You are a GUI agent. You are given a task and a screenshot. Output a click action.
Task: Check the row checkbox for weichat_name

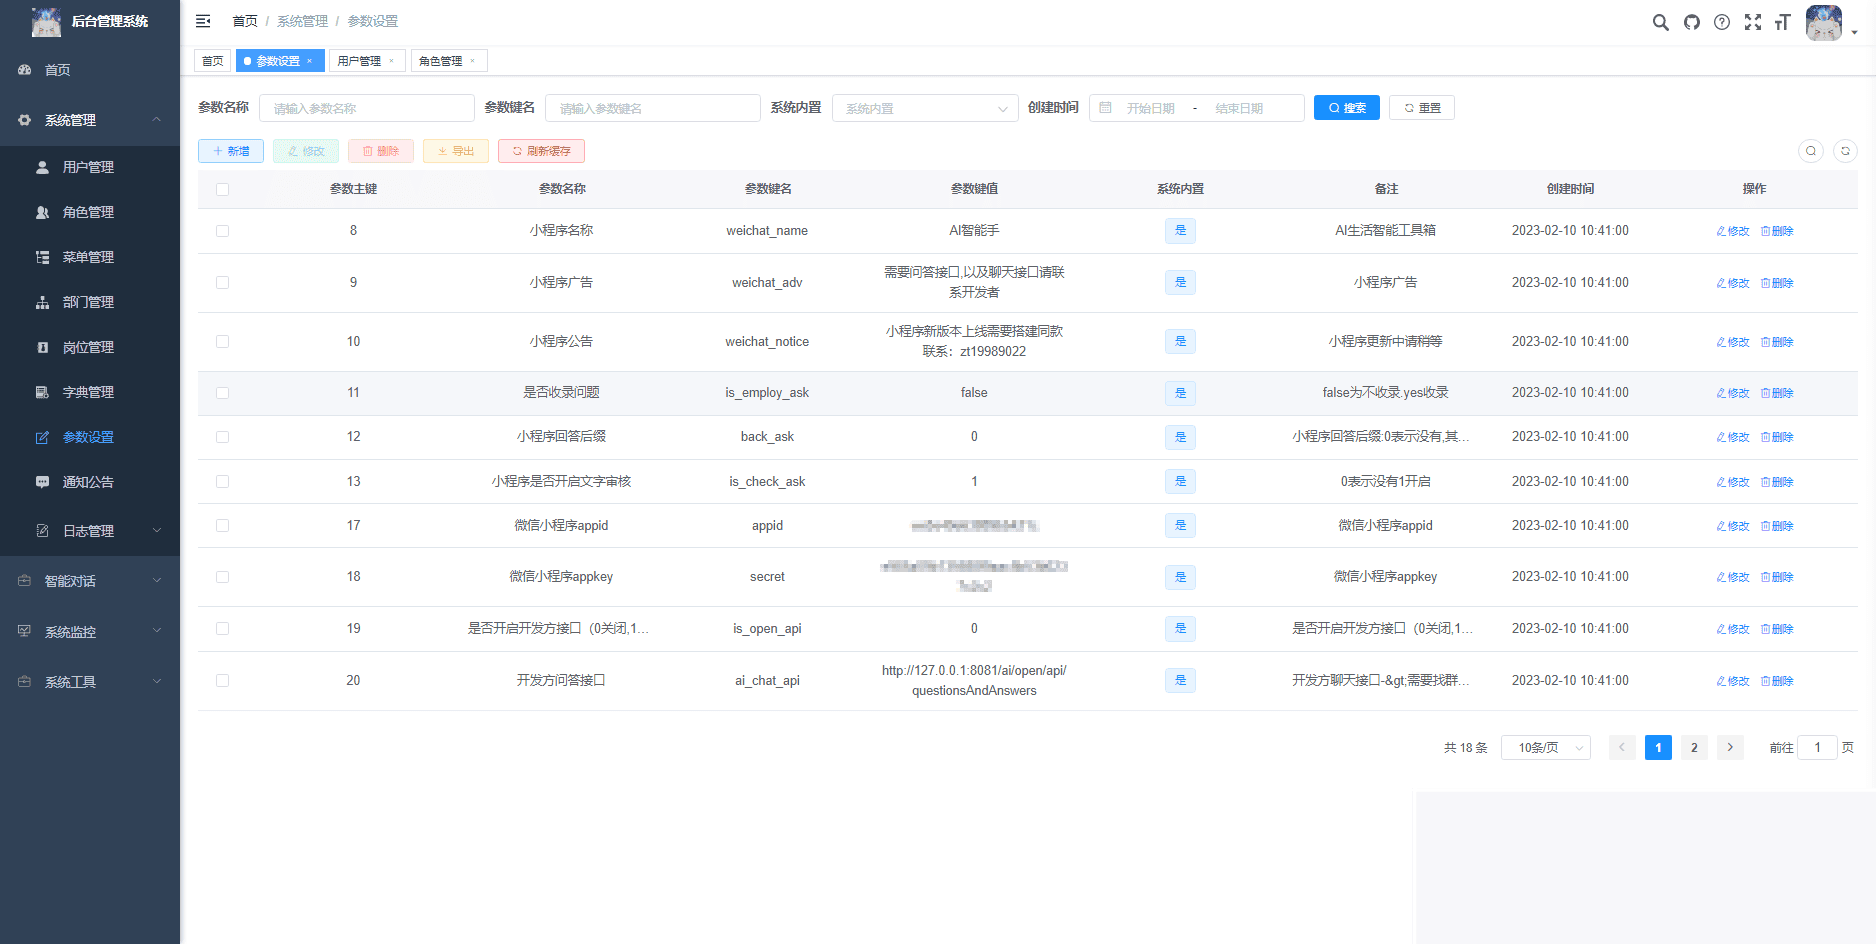[x=222, y=230]
